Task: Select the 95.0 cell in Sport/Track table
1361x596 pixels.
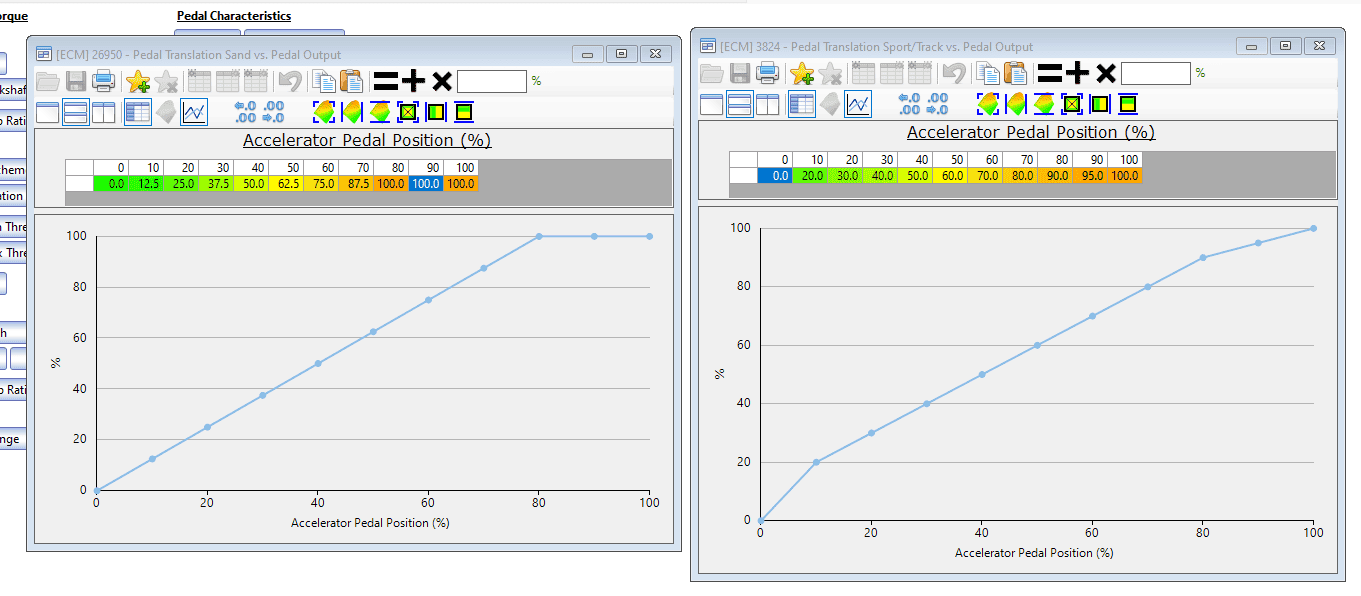Action: (1089, 176)
